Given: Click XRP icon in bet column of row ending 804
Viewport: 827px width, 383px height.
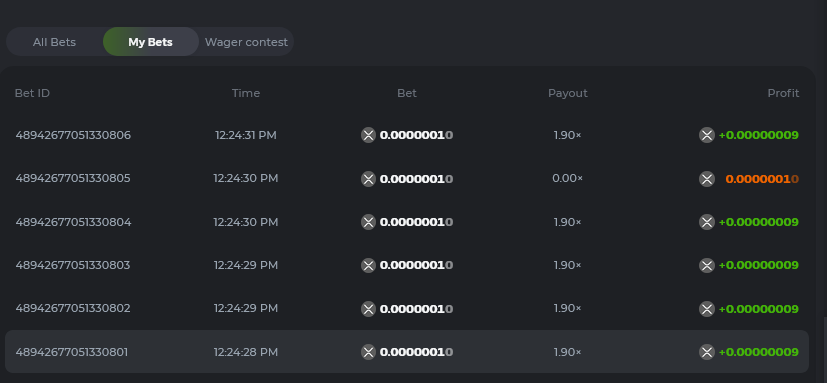Looking at the screenshot, I should point(368,222).
